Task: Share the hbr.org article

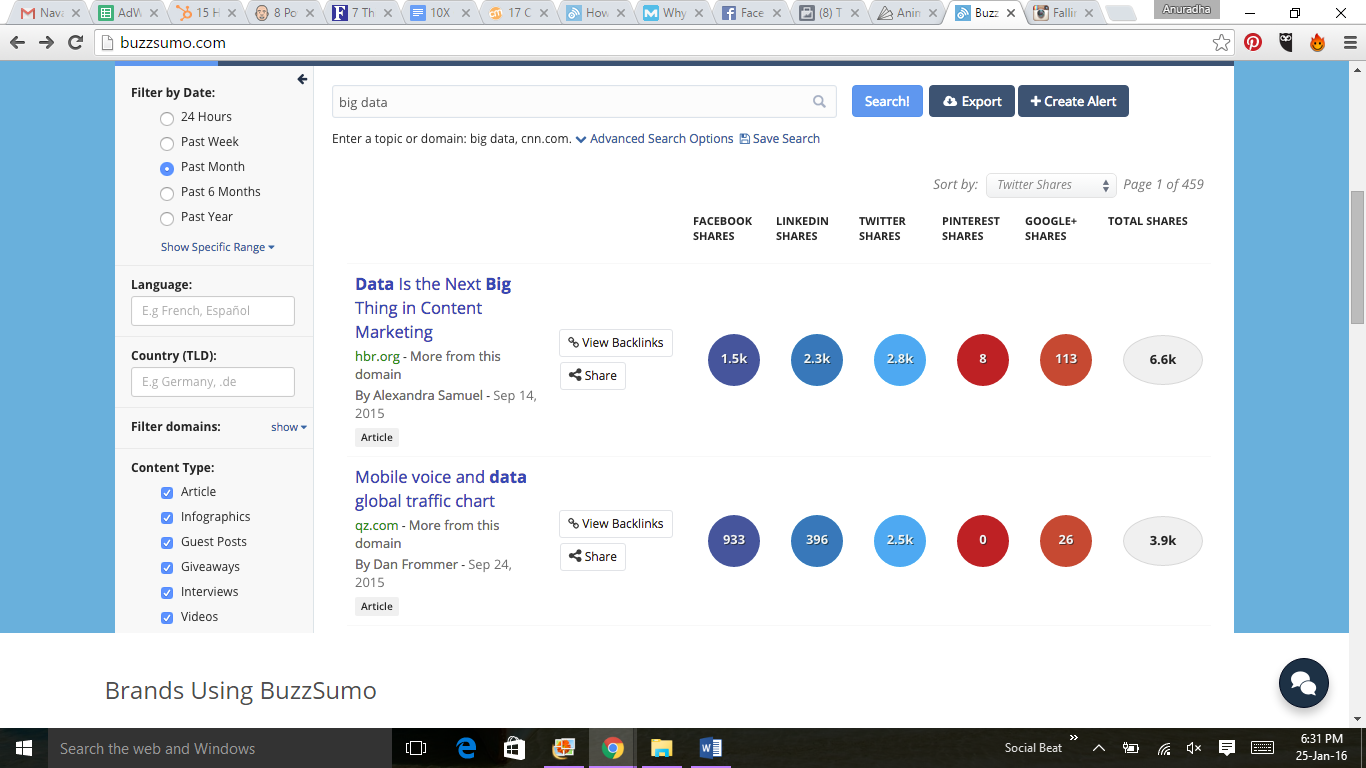Action: click(x=593, y=376)
